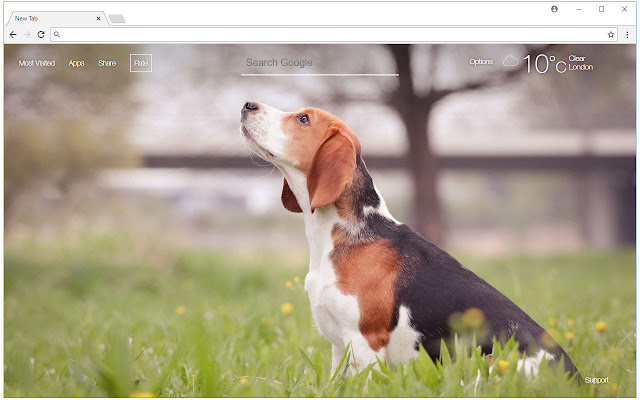Open the Options link
Viewport: 640px width, 400px height.
[x=481, y=62]
